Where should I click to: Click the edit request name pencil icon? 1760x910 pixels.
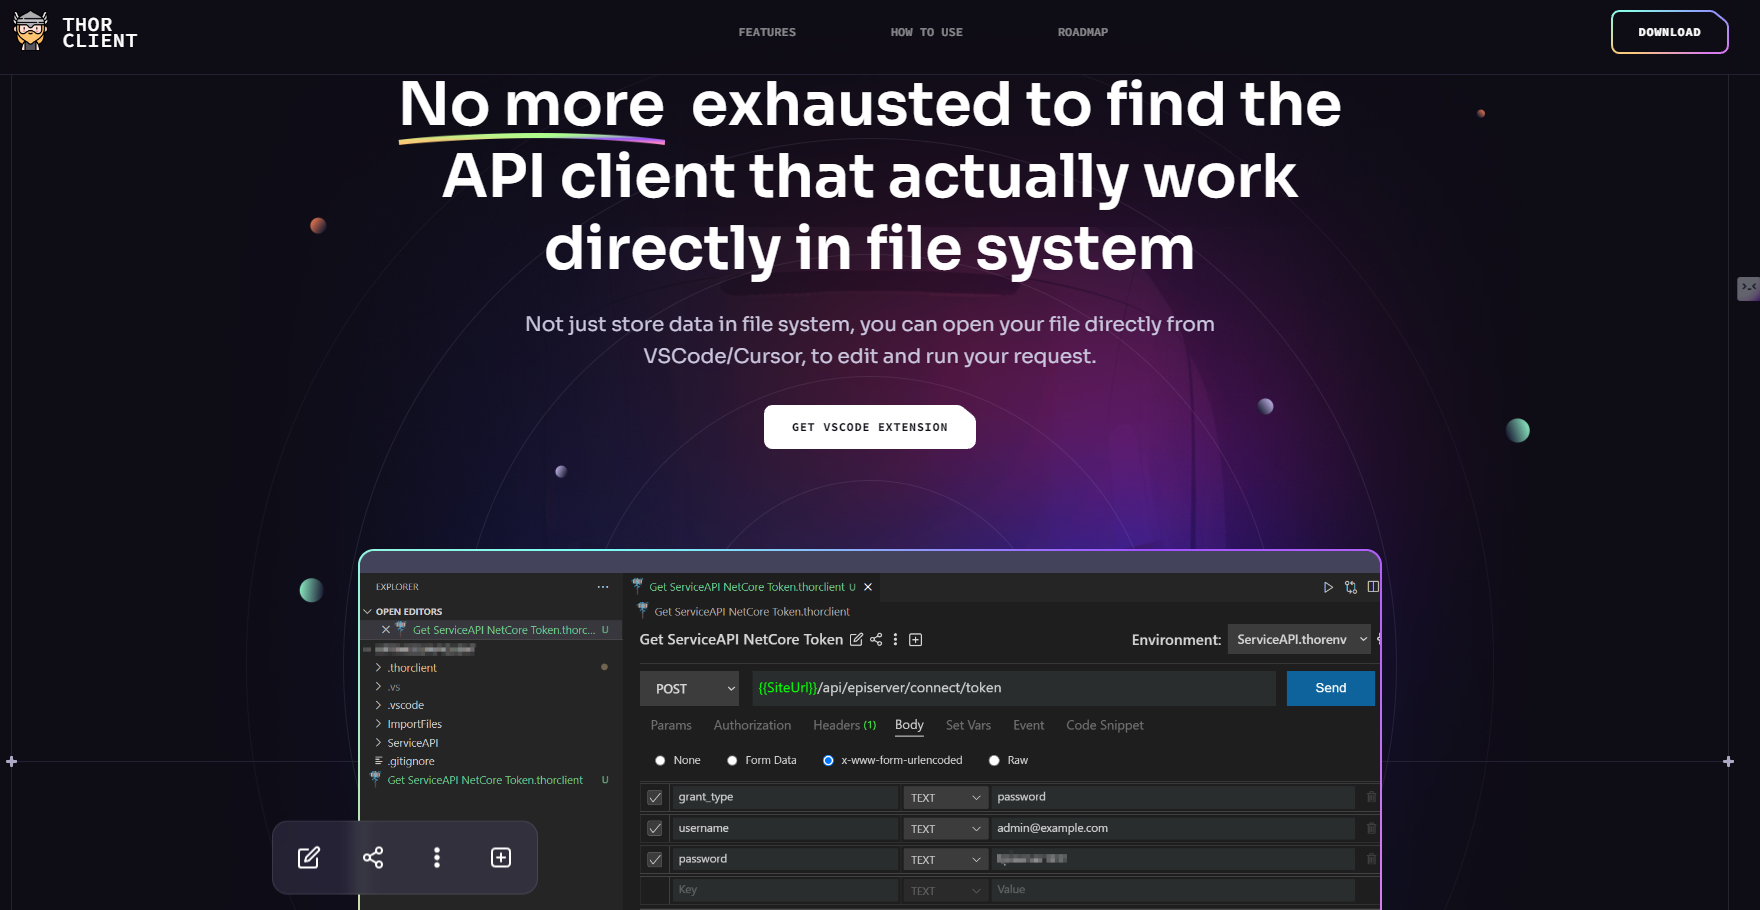[856, 640]
